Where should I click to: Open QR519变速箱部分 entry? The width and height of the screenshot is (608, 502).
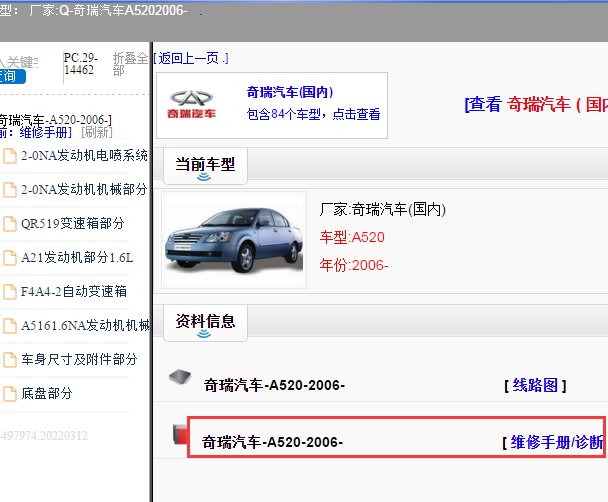73,224
